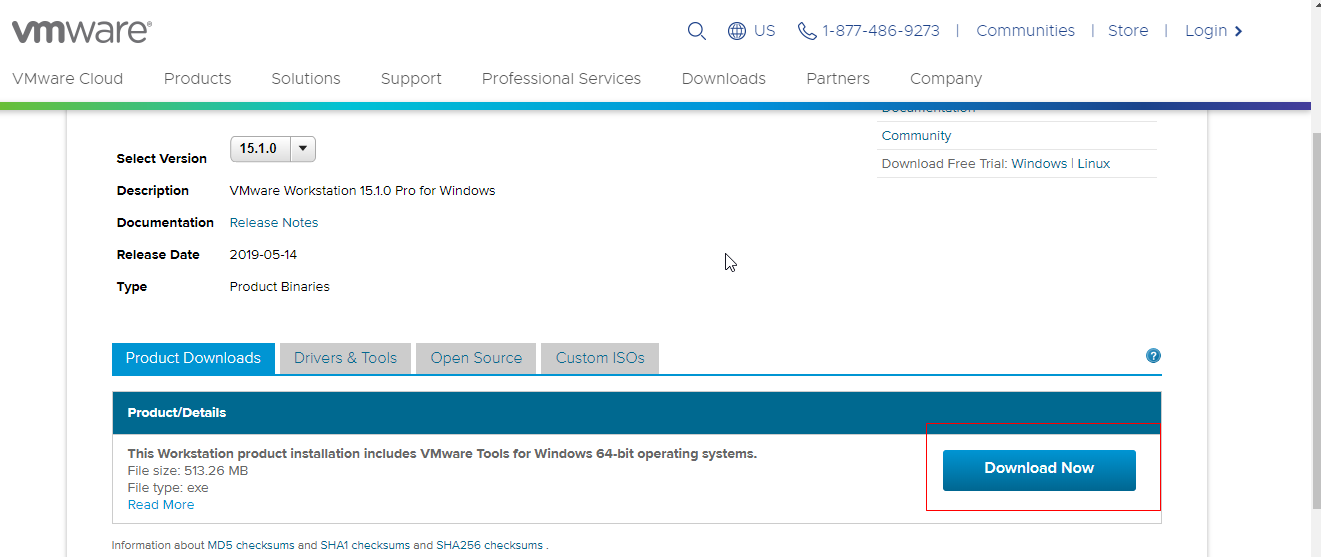Click the Login chevron arrow
The height and width of the screenshot is (557, 1321).
click(1238, 31)
